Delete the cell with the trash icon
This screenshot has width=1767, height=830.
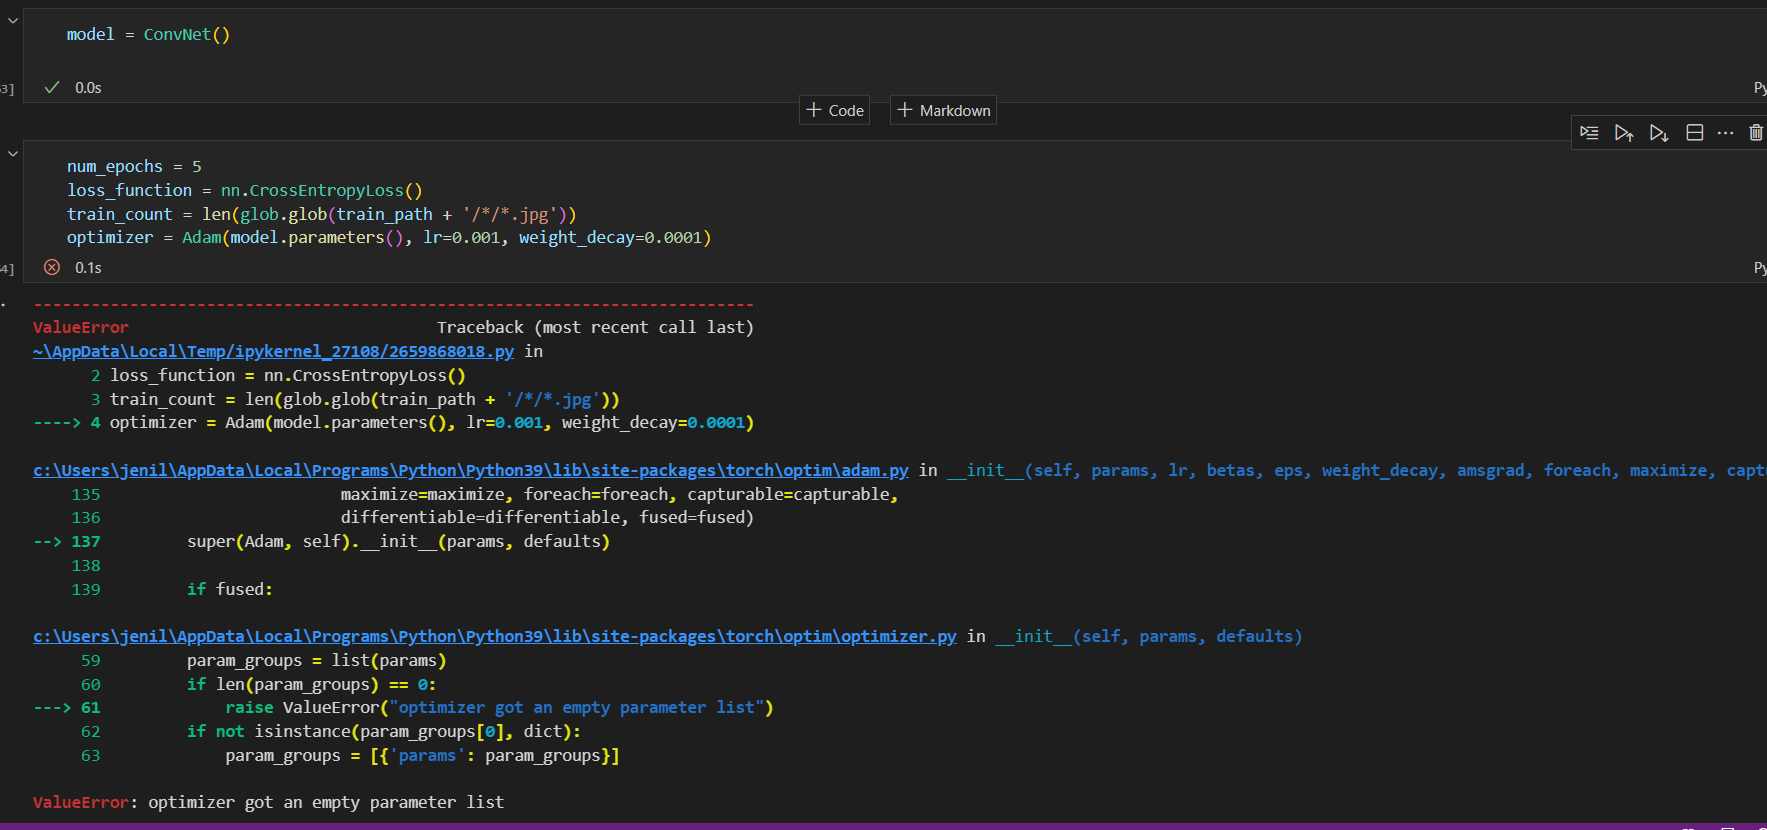1755,133
